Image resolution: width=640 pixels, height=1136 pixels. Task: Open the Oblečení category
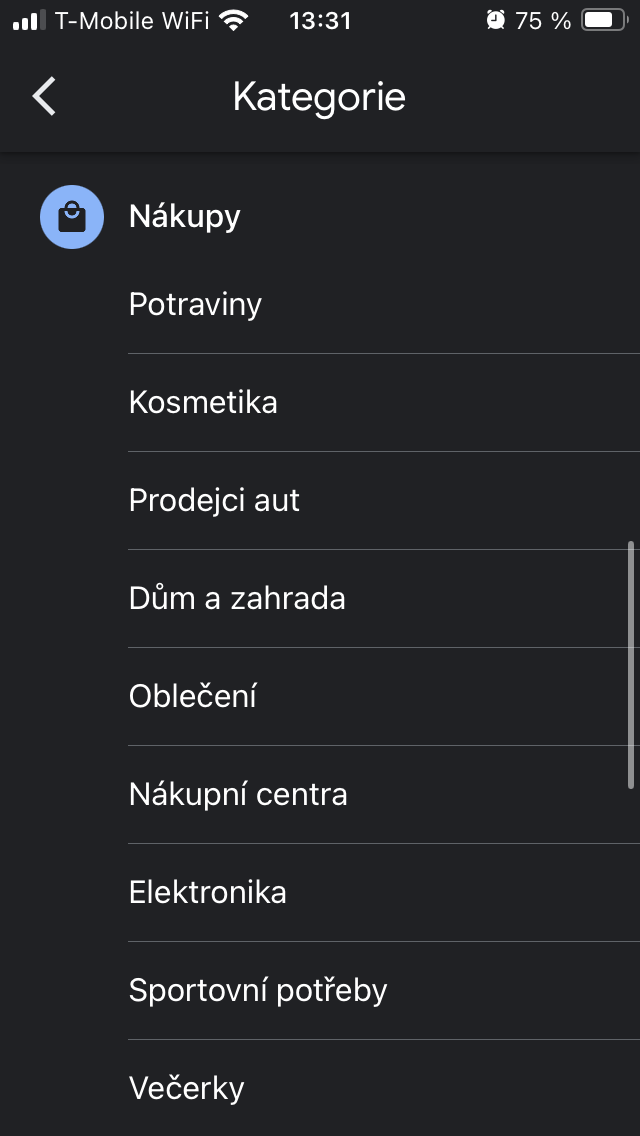(193, 696)
